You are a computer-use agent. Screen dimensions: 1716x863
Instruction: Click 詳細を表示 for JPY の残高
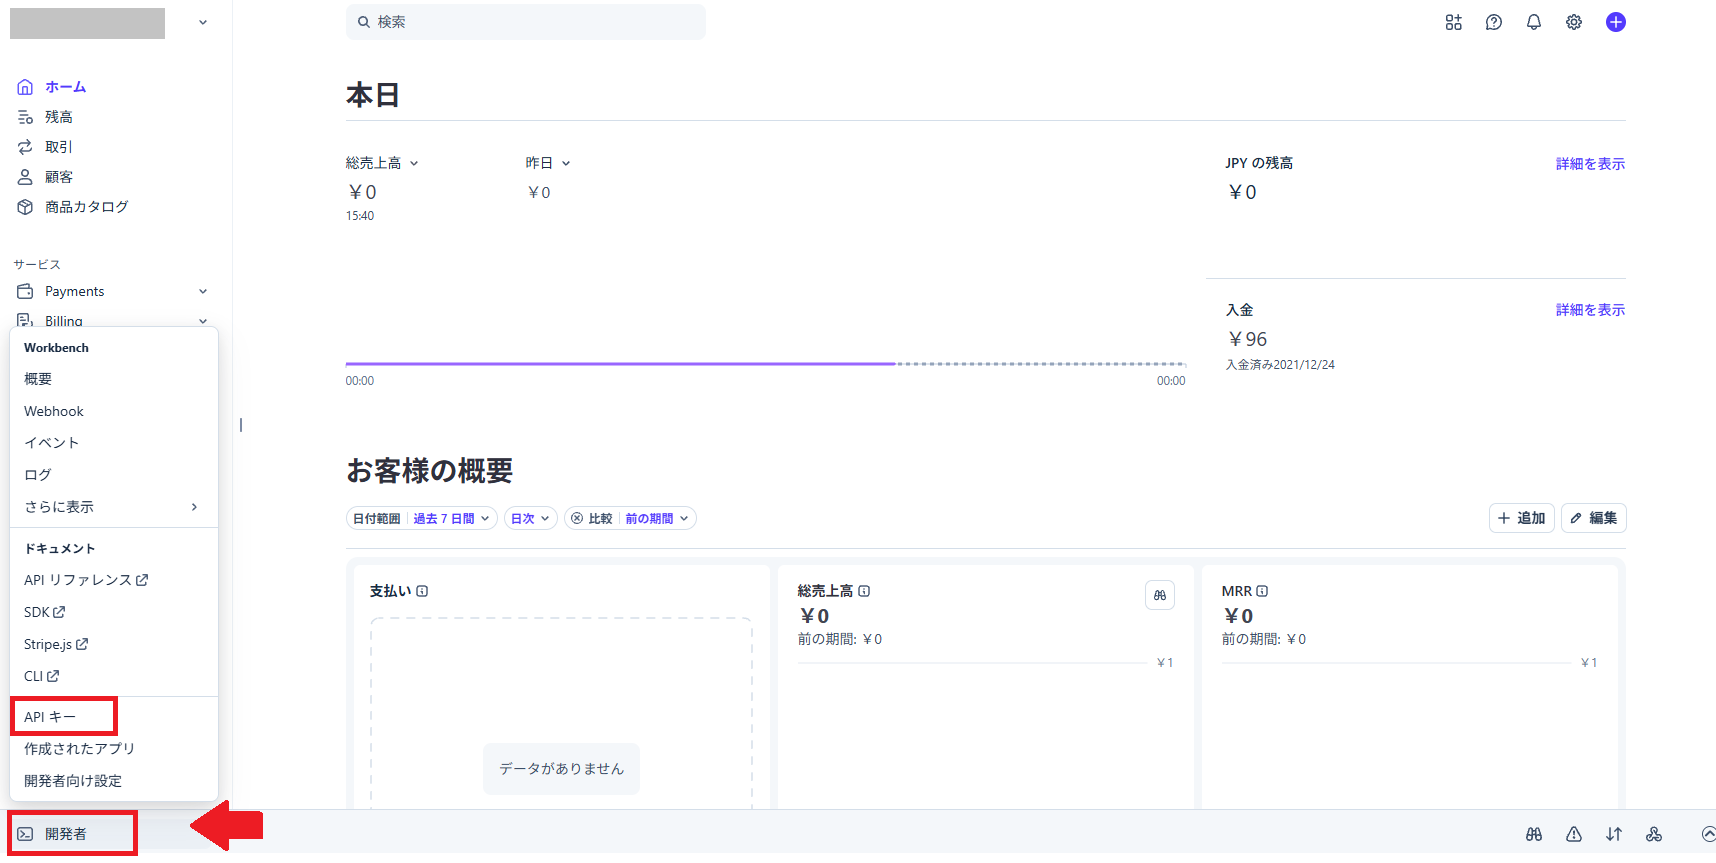tap(1590, 164)
